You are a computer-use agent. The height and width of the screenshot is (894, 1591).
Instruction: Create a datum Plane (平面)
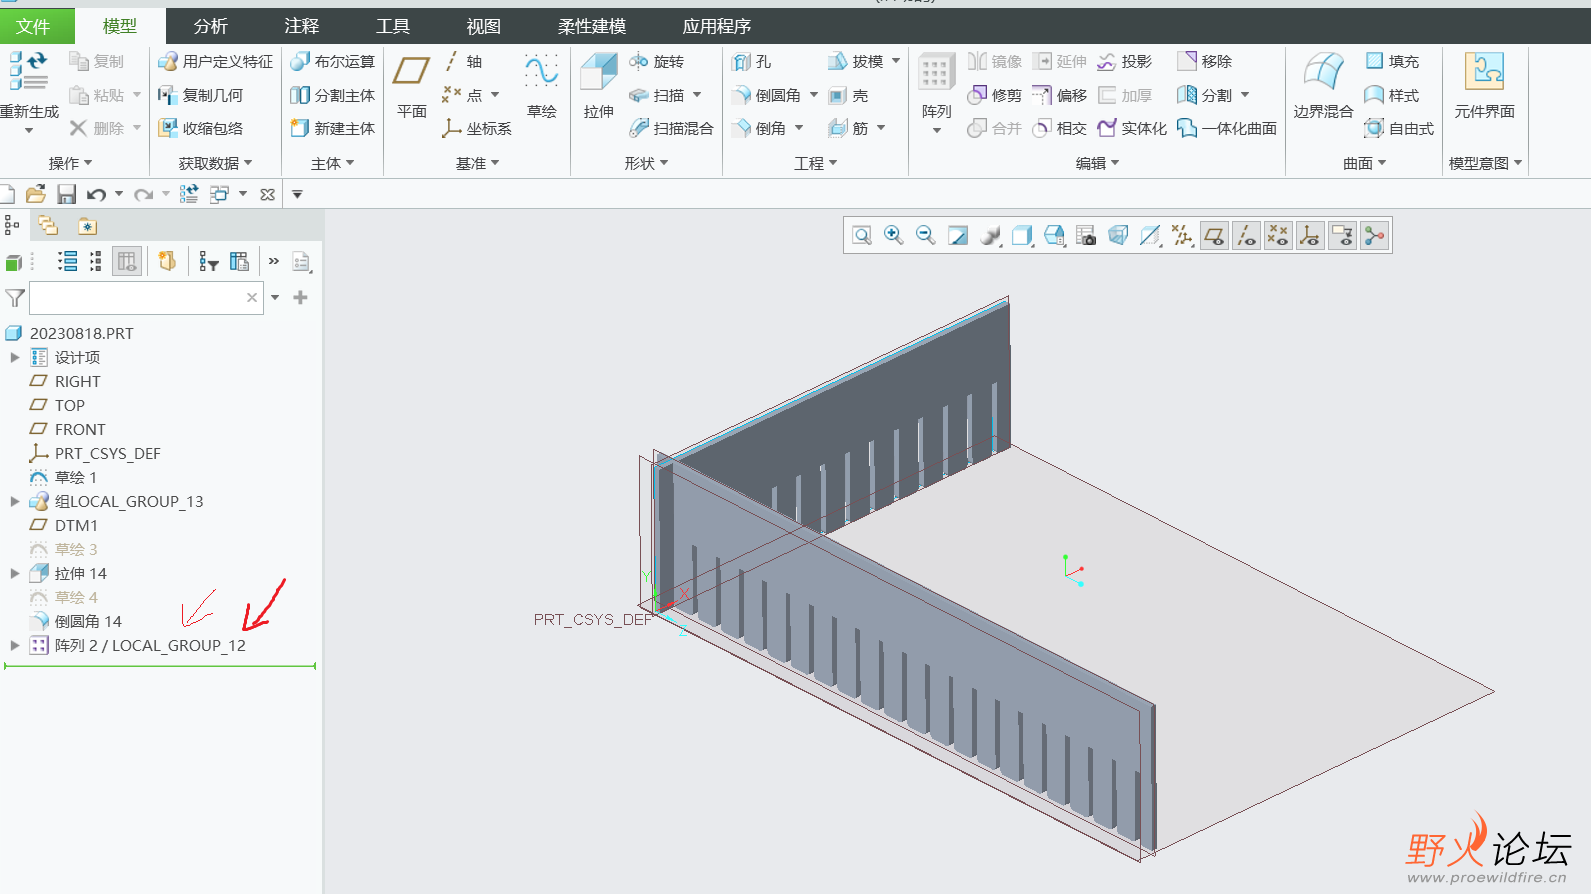tap(411, 87)
